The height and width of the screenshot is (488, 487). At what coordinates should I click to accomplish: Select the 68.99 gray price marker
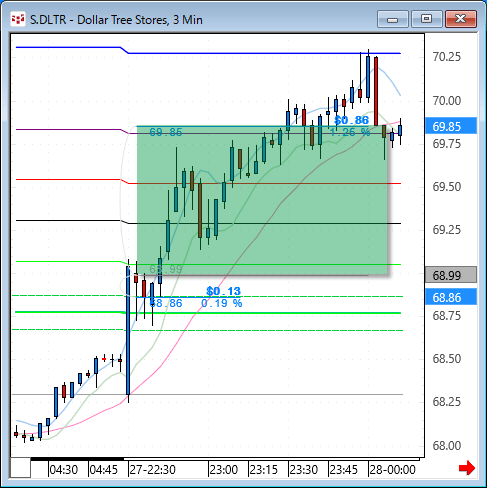coord(451,275)
